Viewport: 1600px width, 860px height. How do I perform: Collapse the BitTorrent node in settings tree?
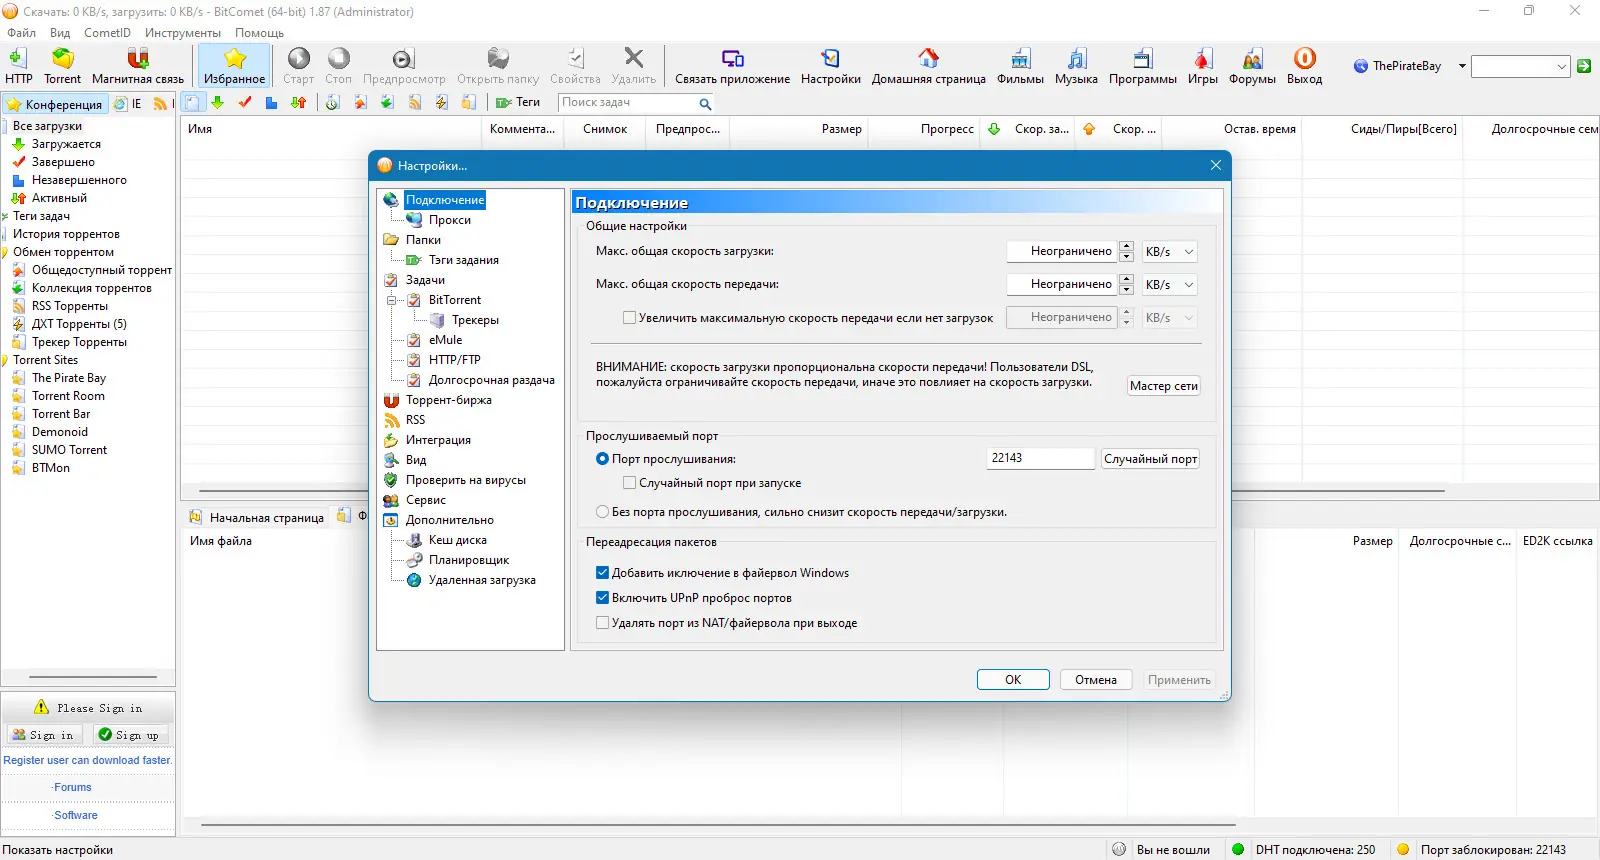[x=392, y=300]
